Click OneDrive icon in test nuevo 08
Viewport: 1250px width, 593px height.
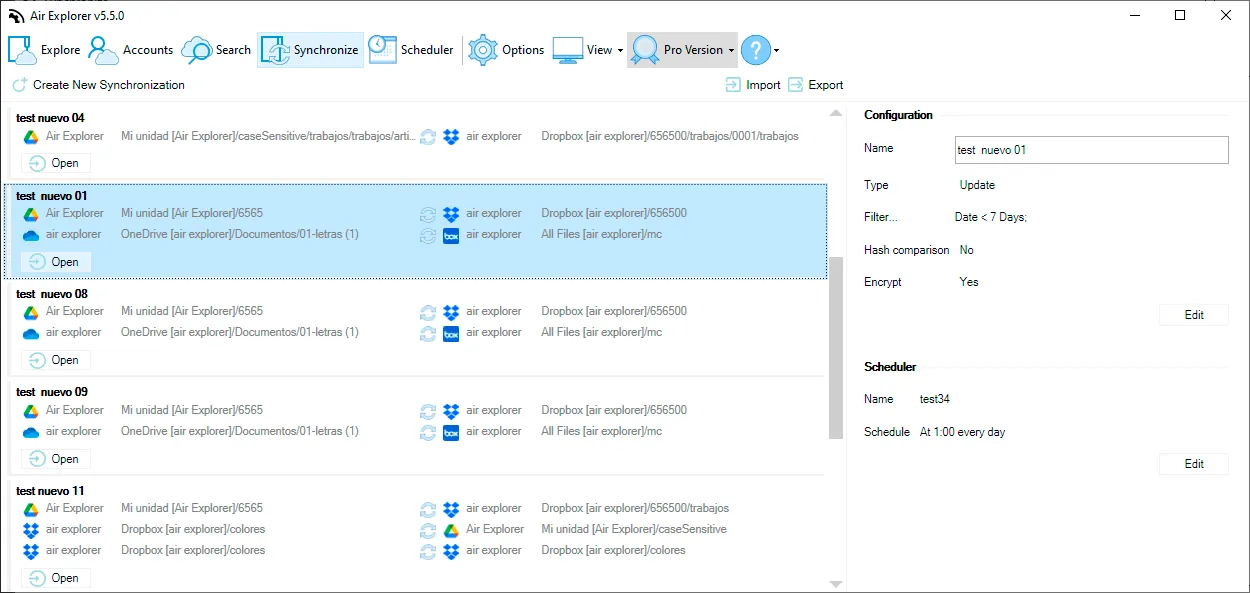pos(31,333)
